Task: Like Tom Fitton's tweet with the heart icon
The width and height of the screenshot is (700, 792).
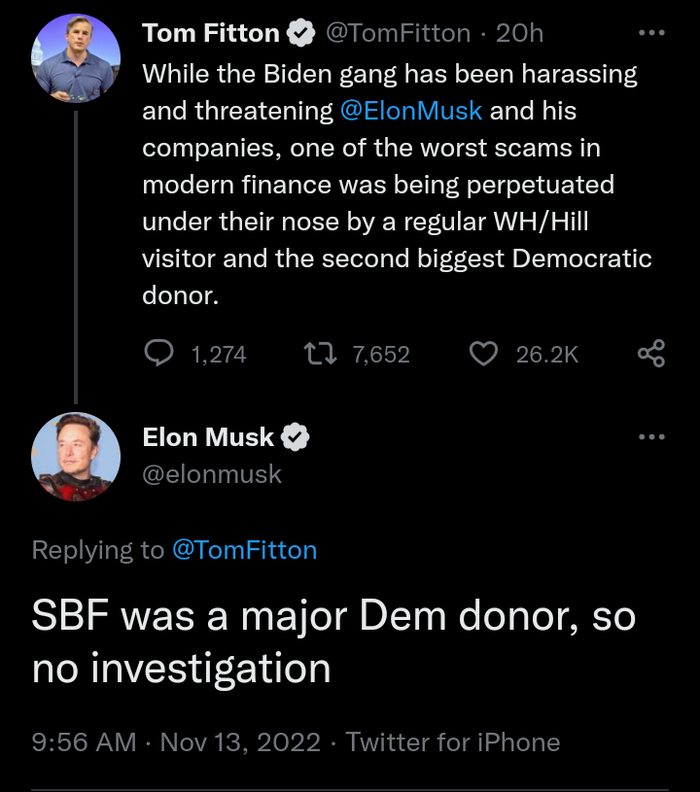Action: [x=484, y=353]
